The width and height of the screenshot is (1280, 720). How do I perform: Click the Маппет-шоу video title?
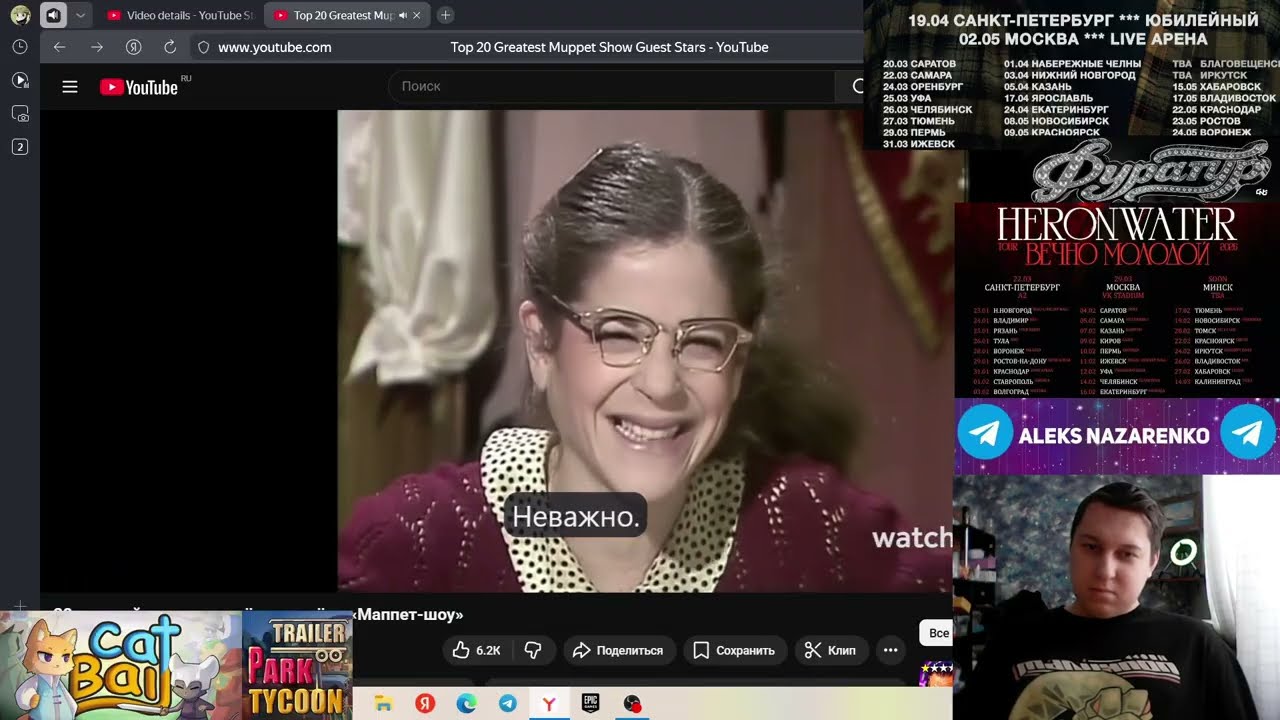click(x=408, y=614)
